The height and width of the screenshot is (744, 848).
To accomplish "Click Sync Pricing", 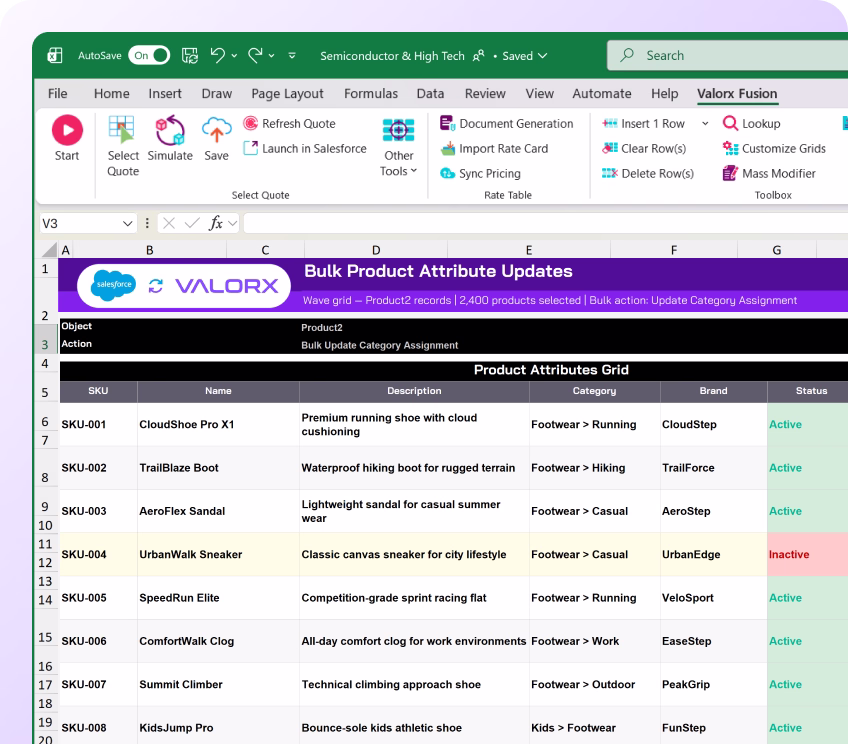I will (x=480, y=174).
